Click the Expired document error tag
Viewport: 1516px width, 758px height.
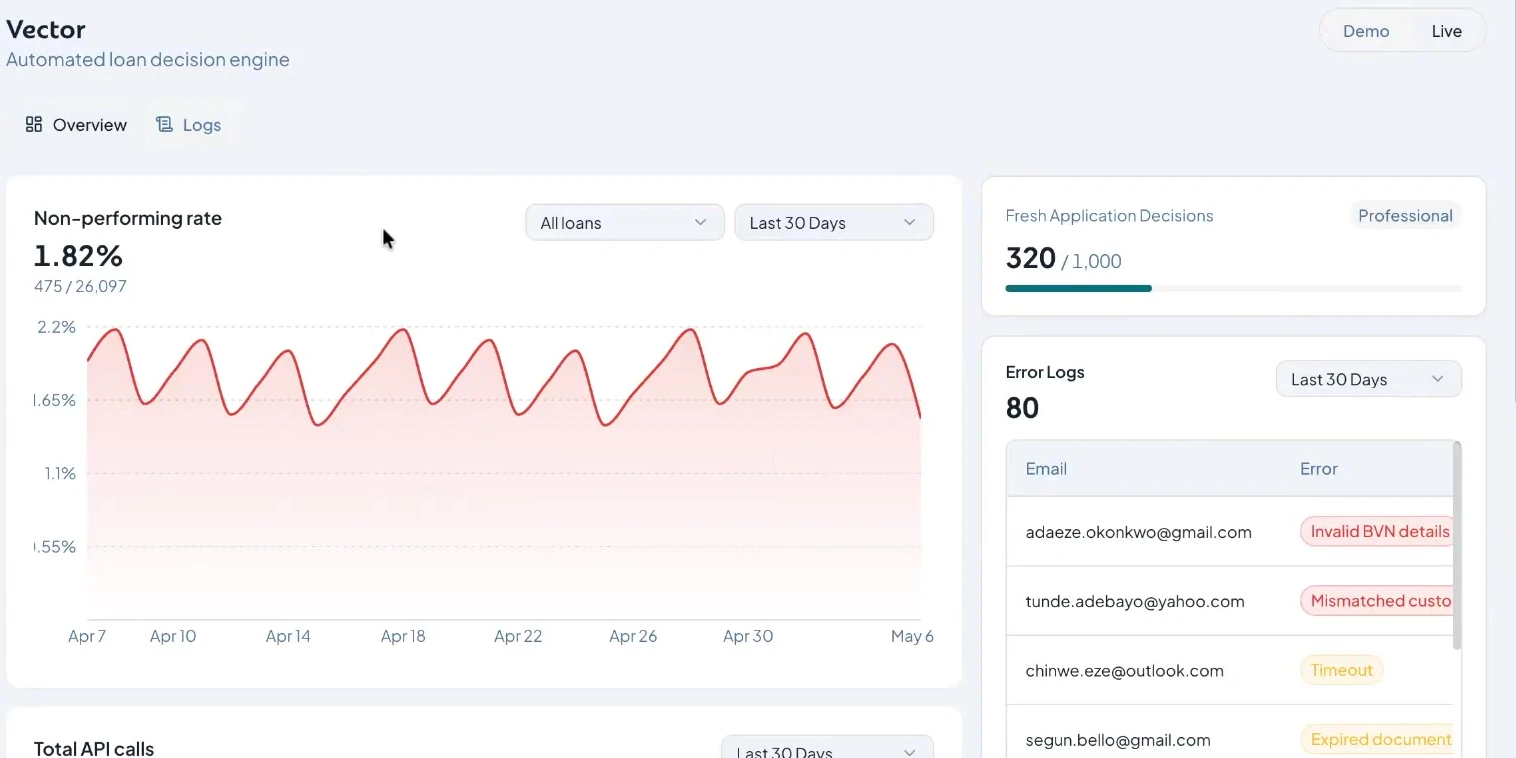coord(1377,740)
